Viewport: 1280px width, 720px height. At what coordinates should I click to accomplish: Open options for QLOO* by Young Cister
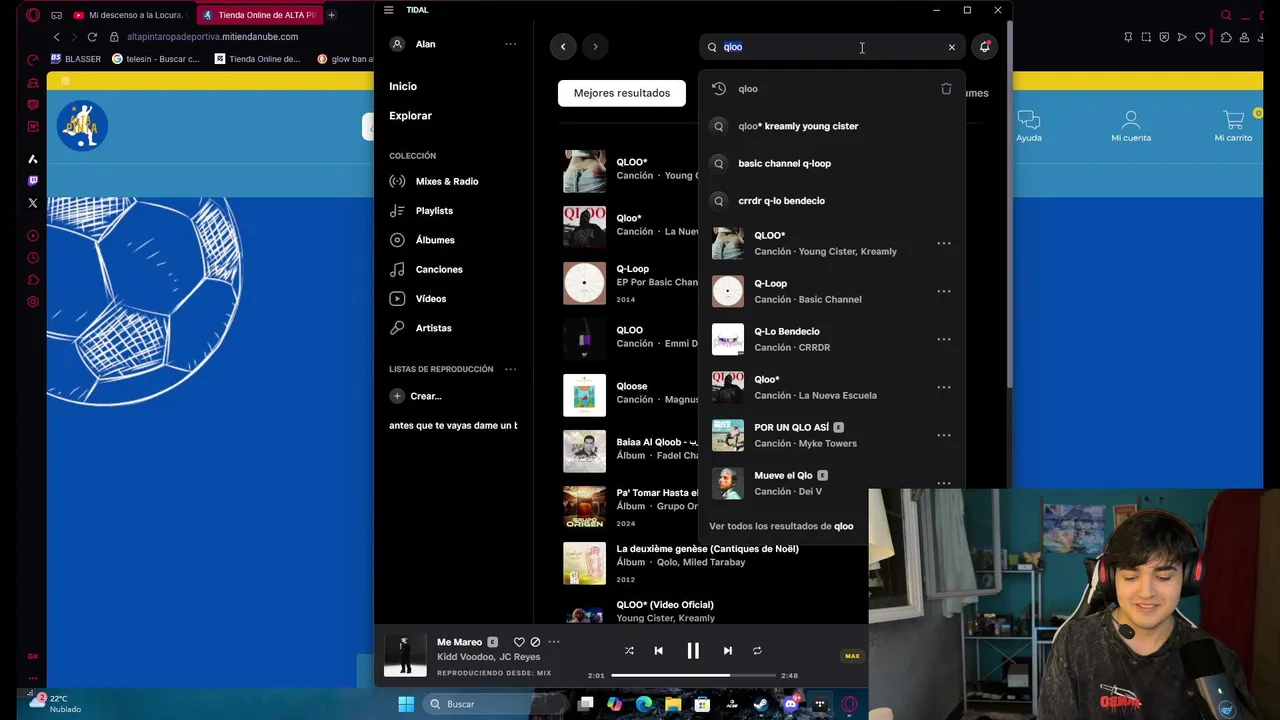point(944,243)
